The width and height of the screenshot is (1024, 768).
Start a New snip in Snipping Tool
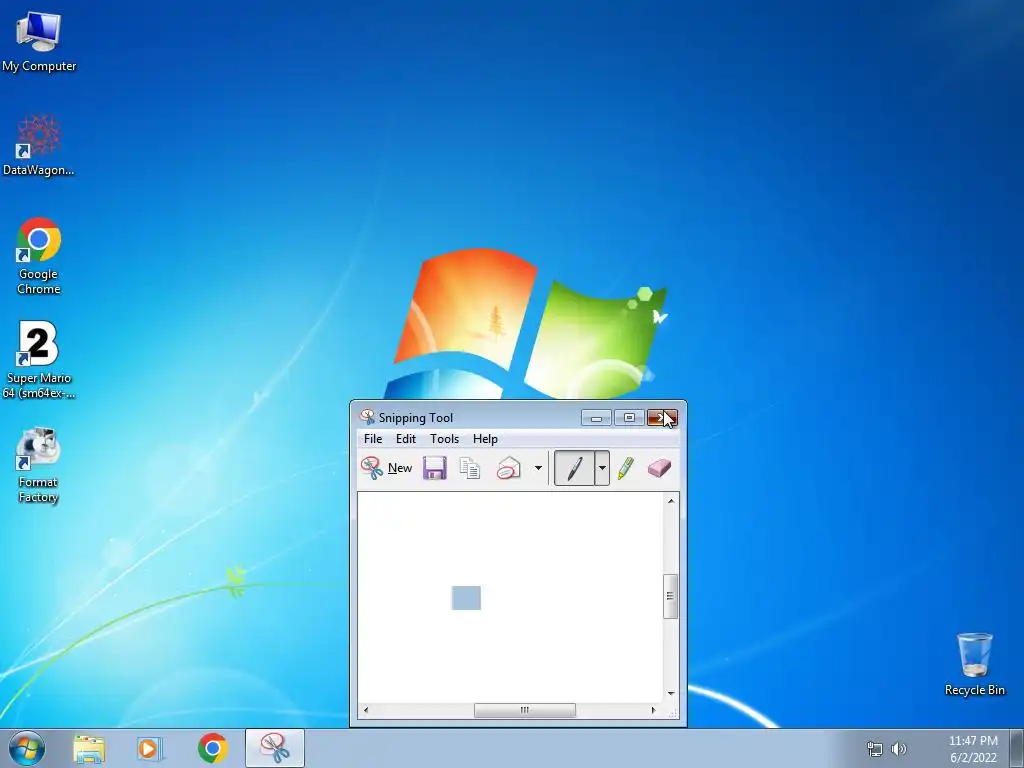click(x=387, y=468)
